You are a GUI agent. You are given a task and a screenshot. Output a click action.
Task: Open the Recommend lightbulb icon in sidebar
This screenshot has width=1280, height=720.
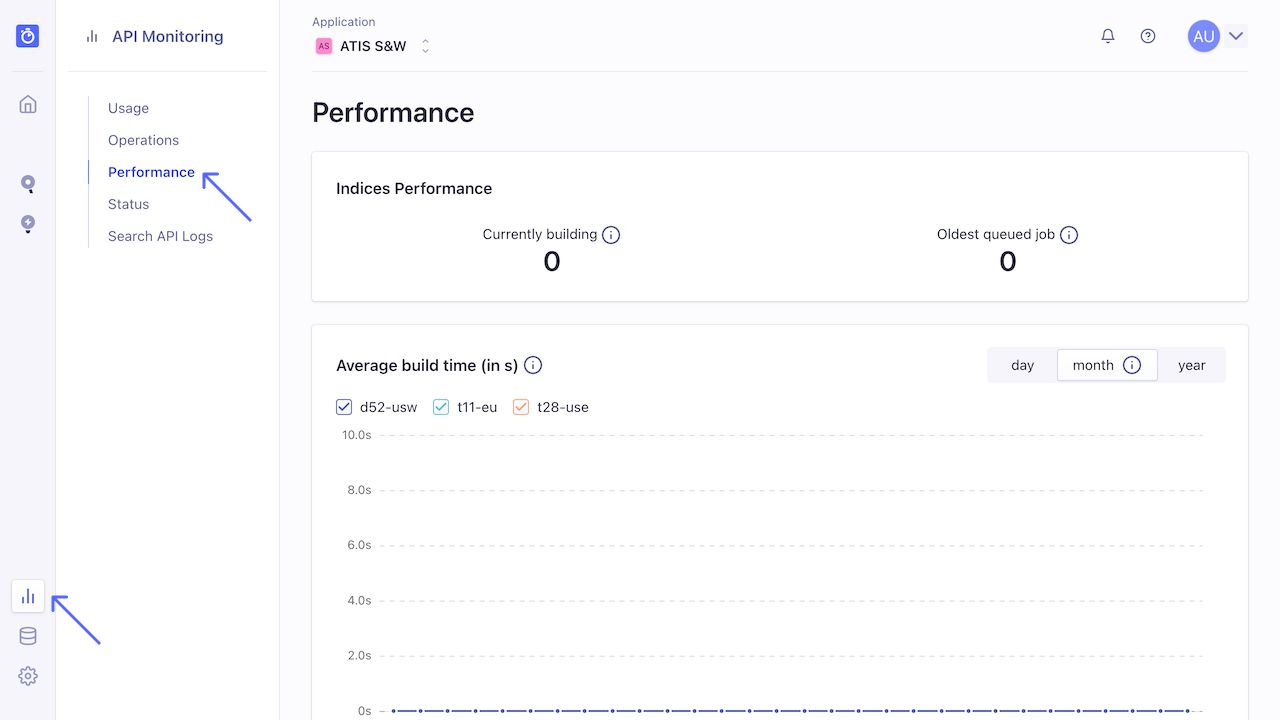pos(27,225)
